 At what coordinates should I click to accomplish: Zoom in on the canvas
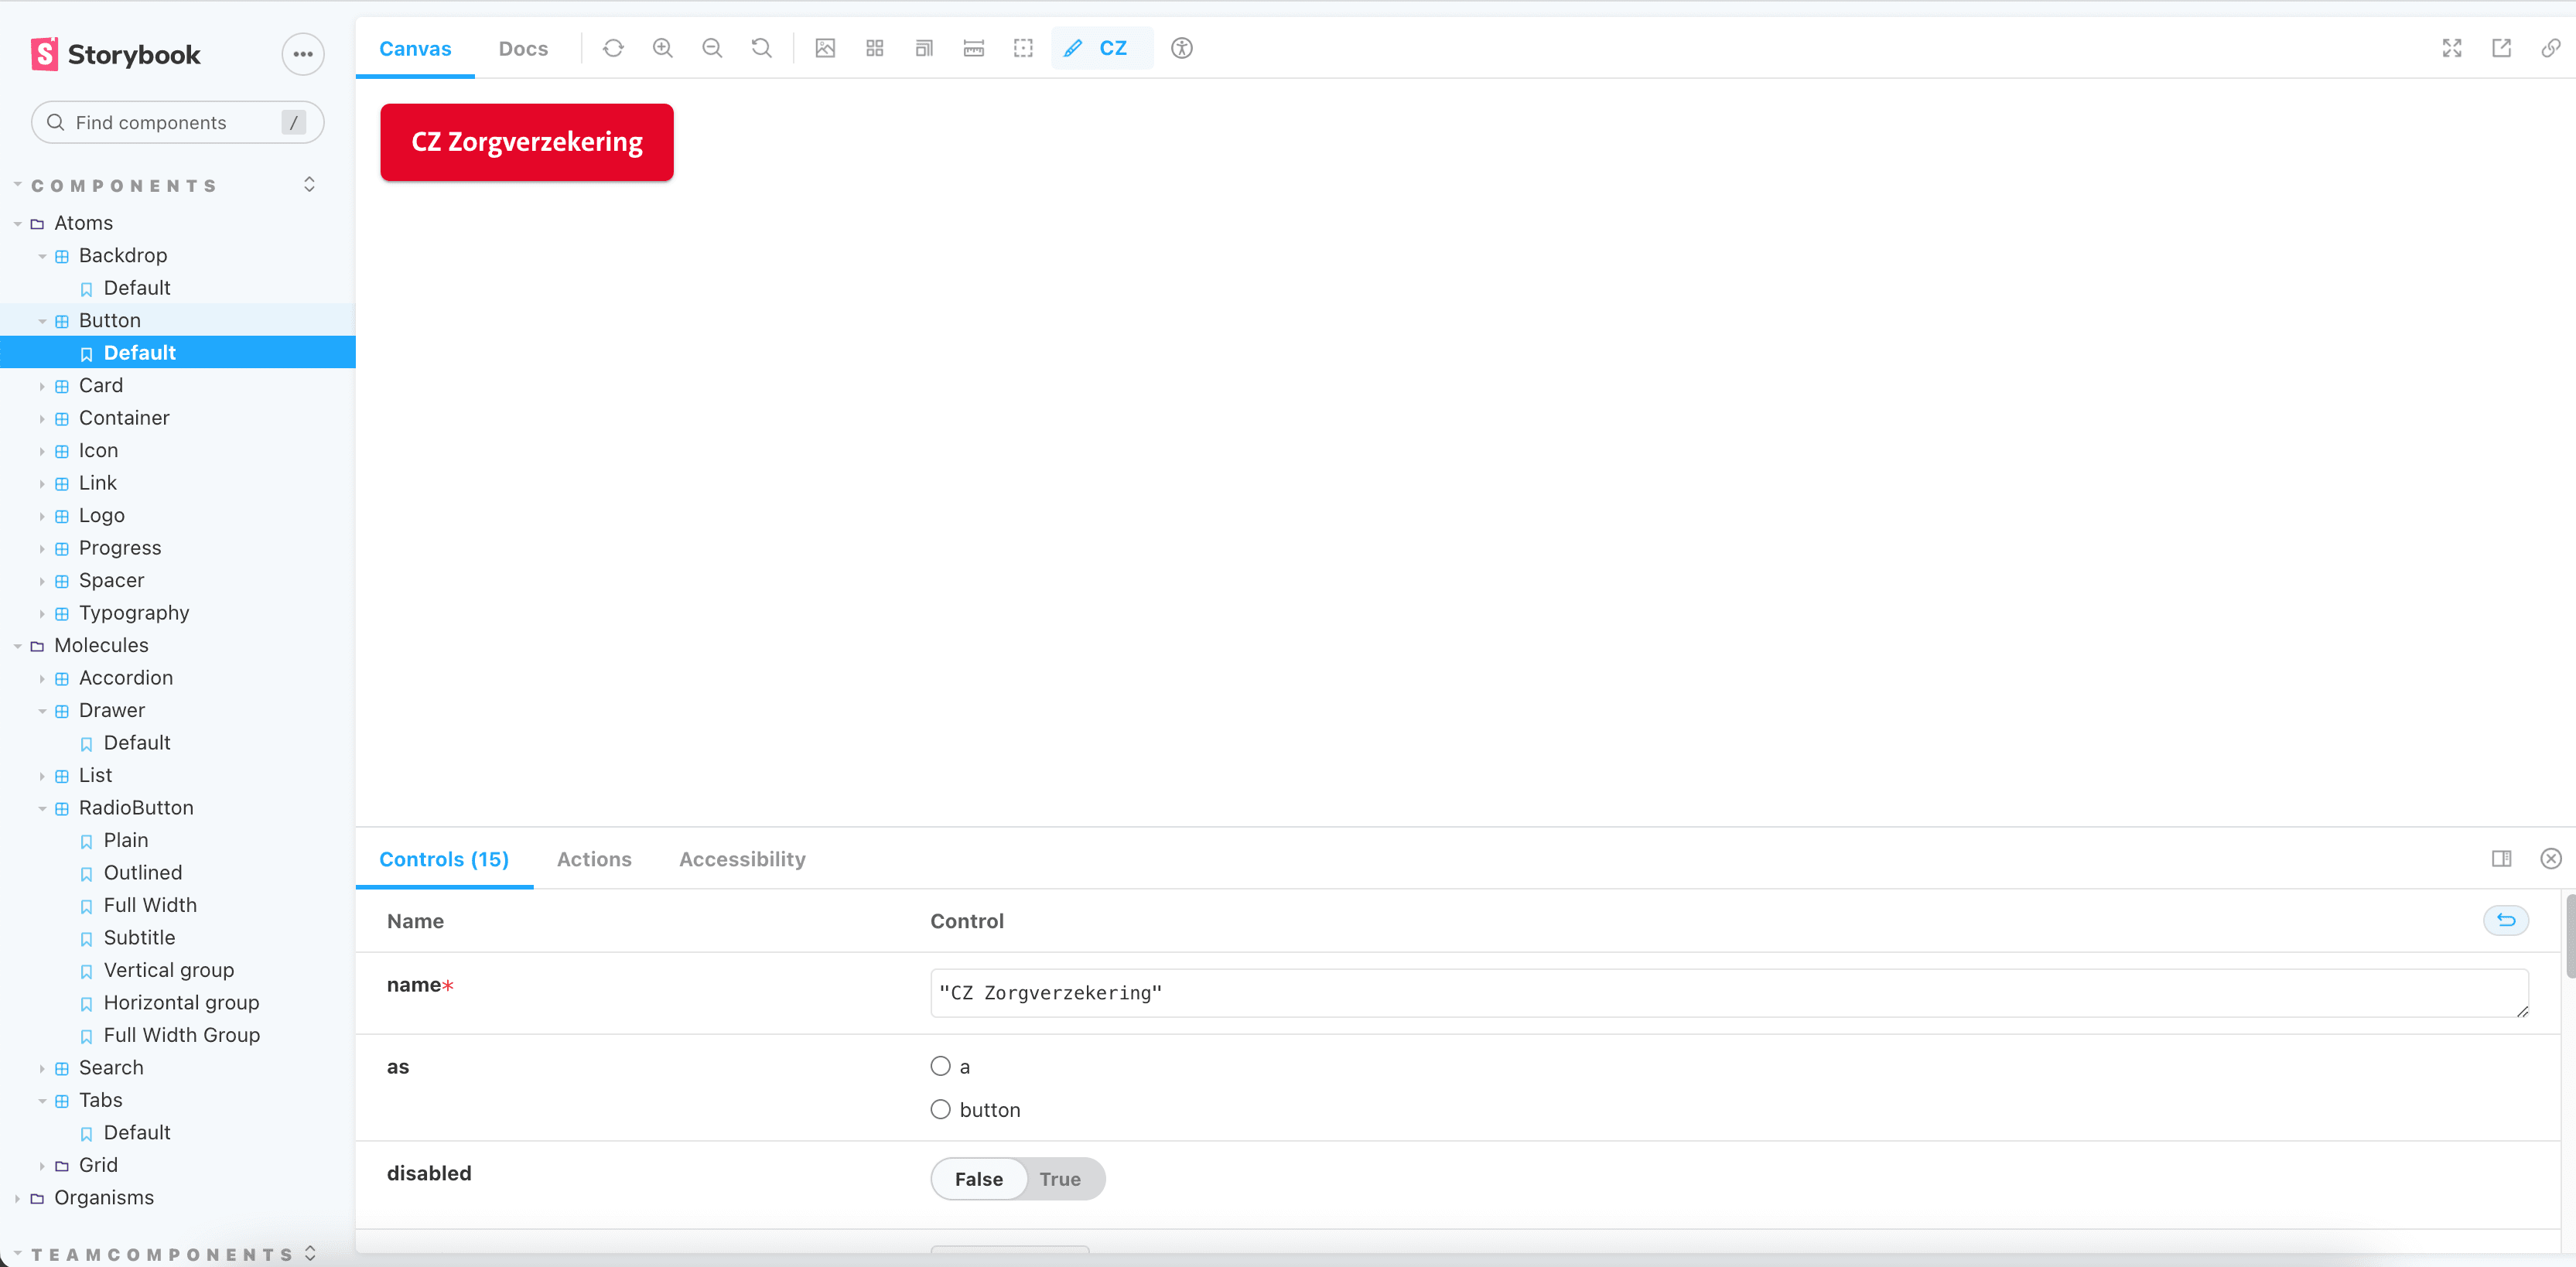662,48
